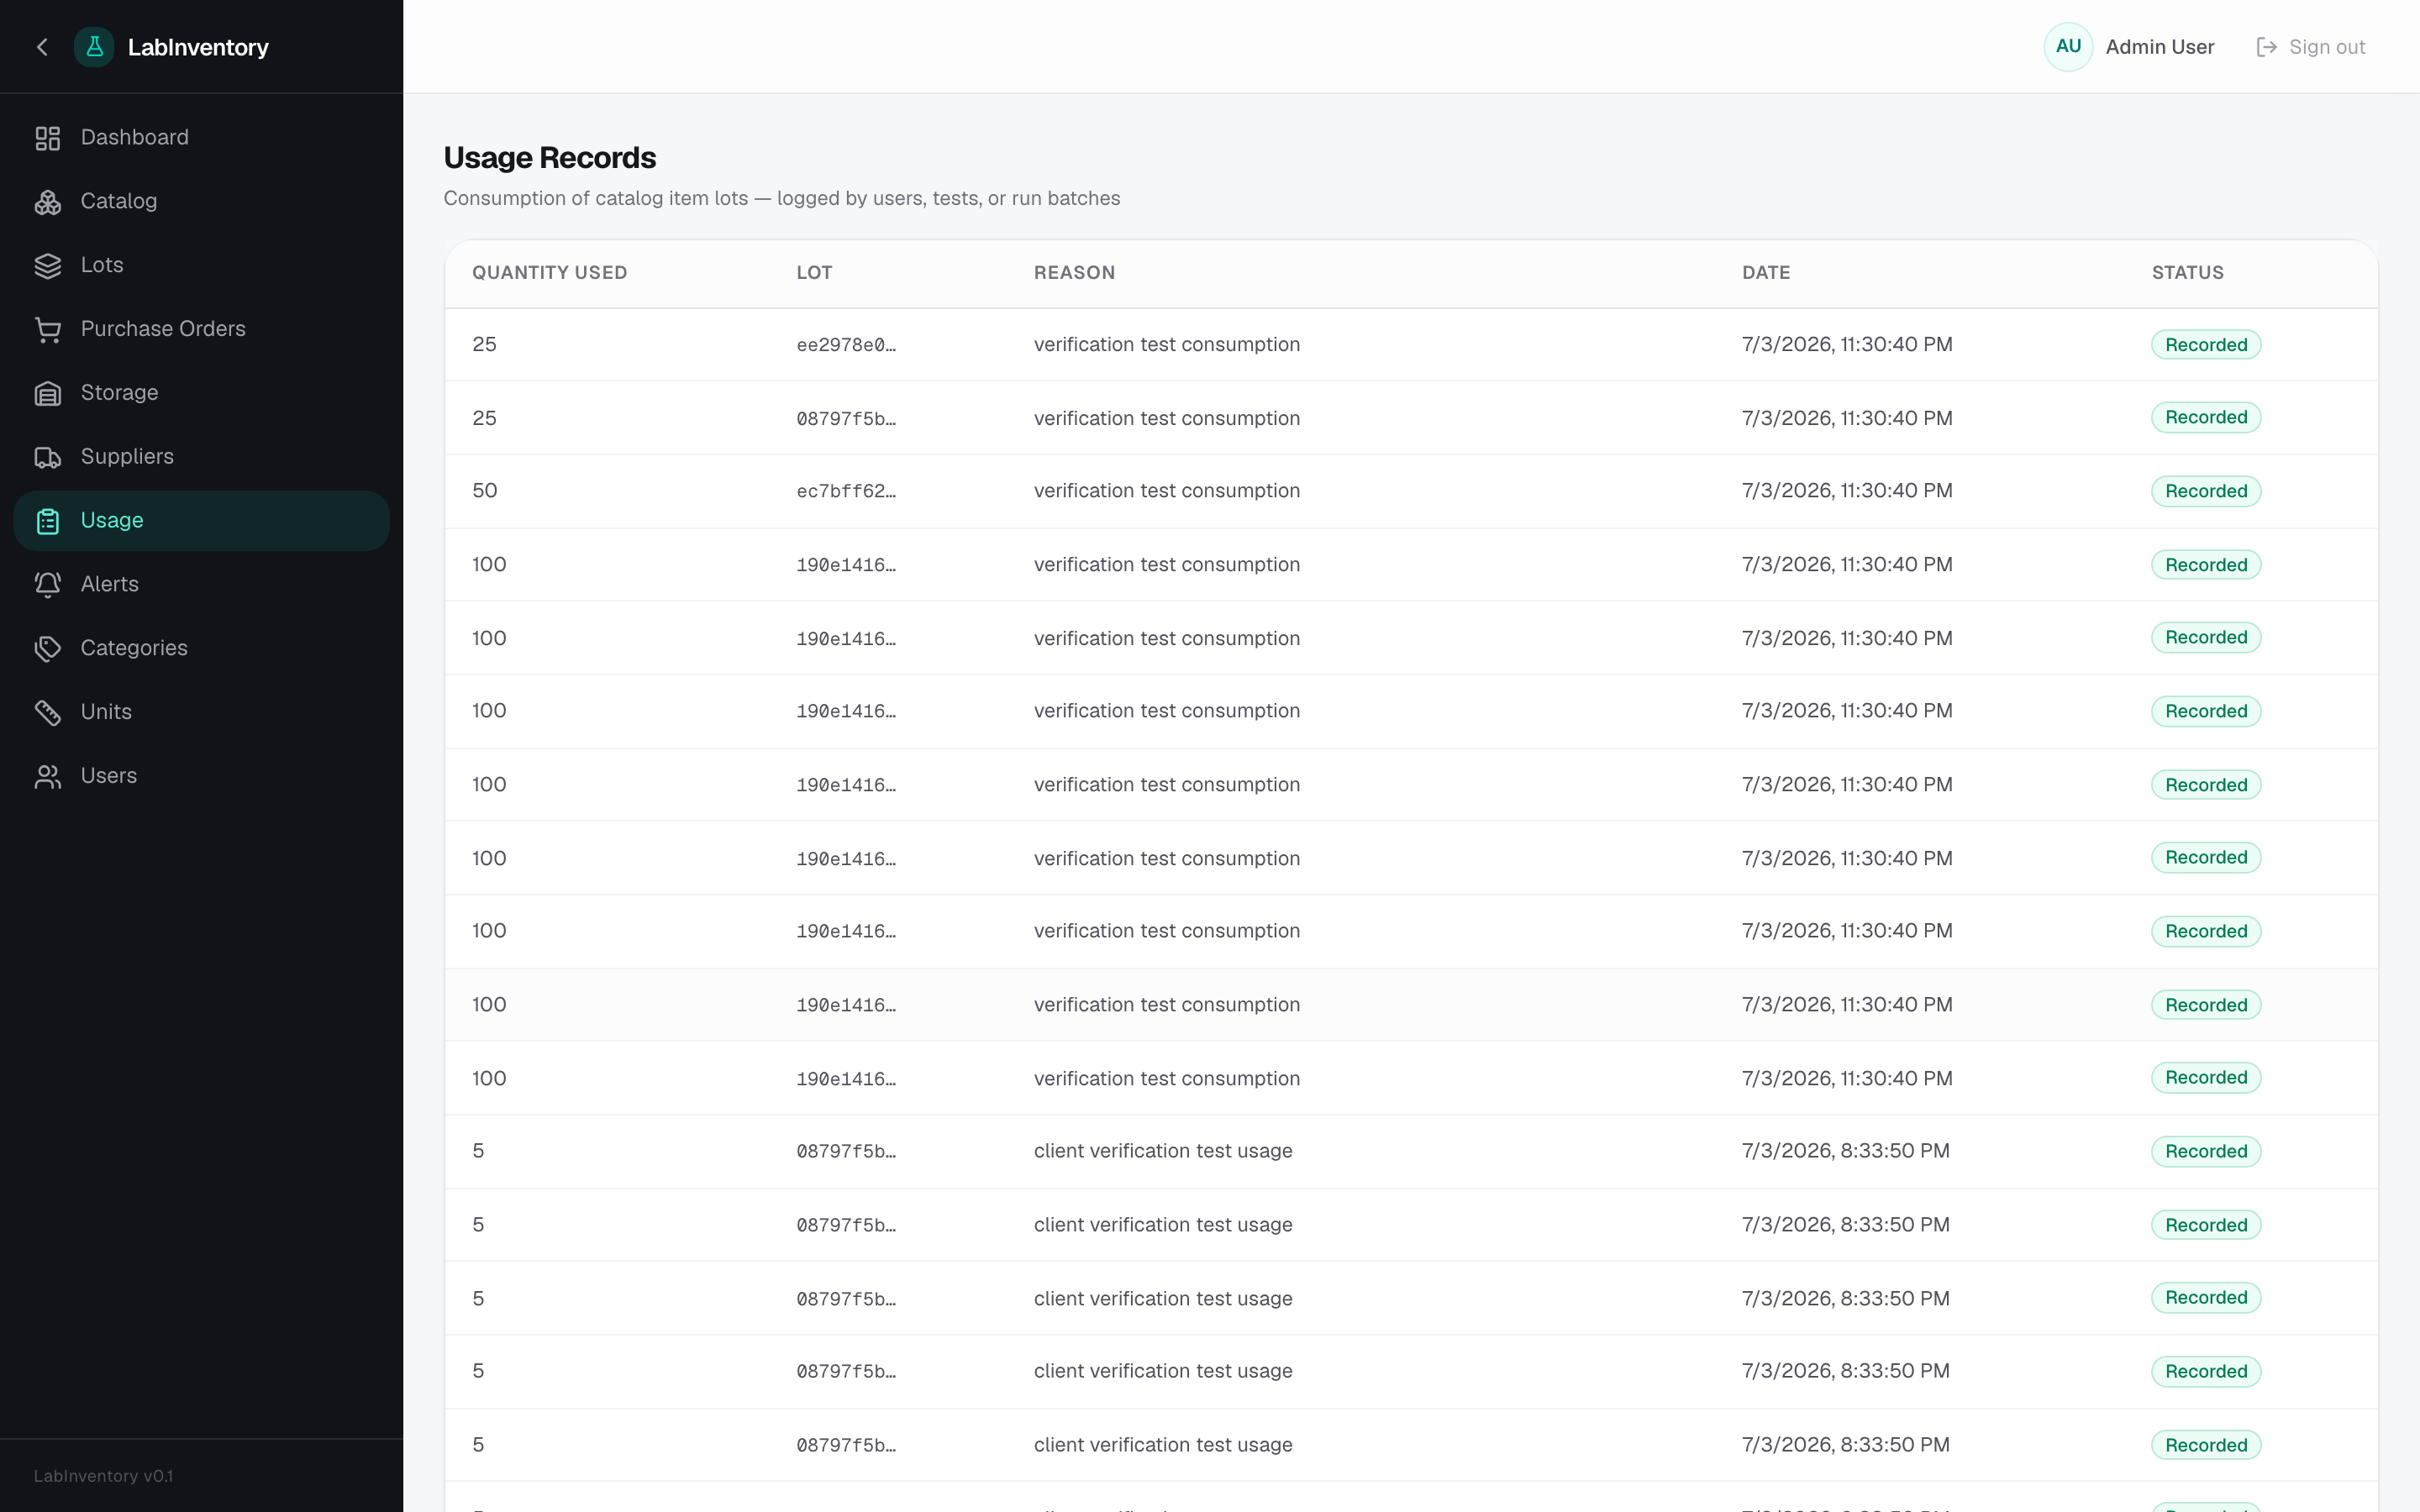Click the Admin User name
This screenshot has height=1512, width=2420.
tap(2160, 47)
